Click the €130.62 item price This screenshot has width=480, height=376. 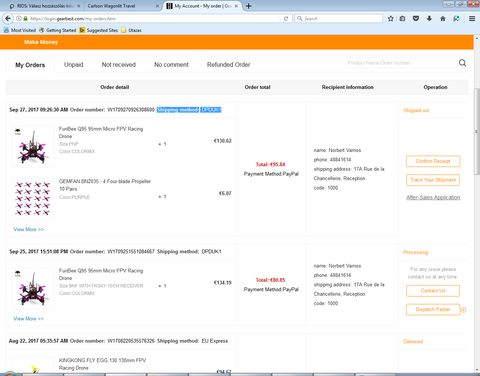223,141
